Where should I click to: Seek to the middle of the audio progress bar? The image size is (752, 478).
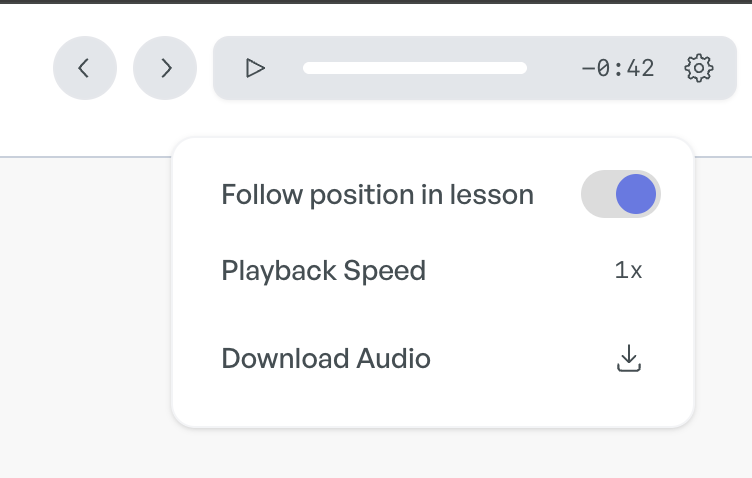(415, 68)
